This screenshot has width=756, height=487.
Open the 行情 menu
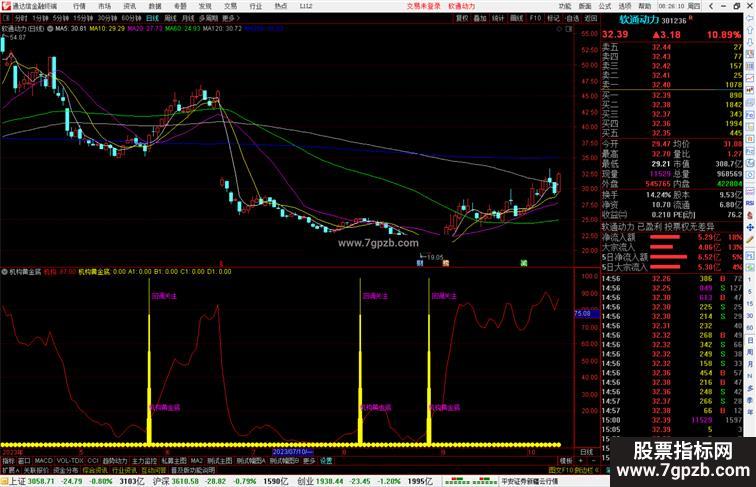79,6
